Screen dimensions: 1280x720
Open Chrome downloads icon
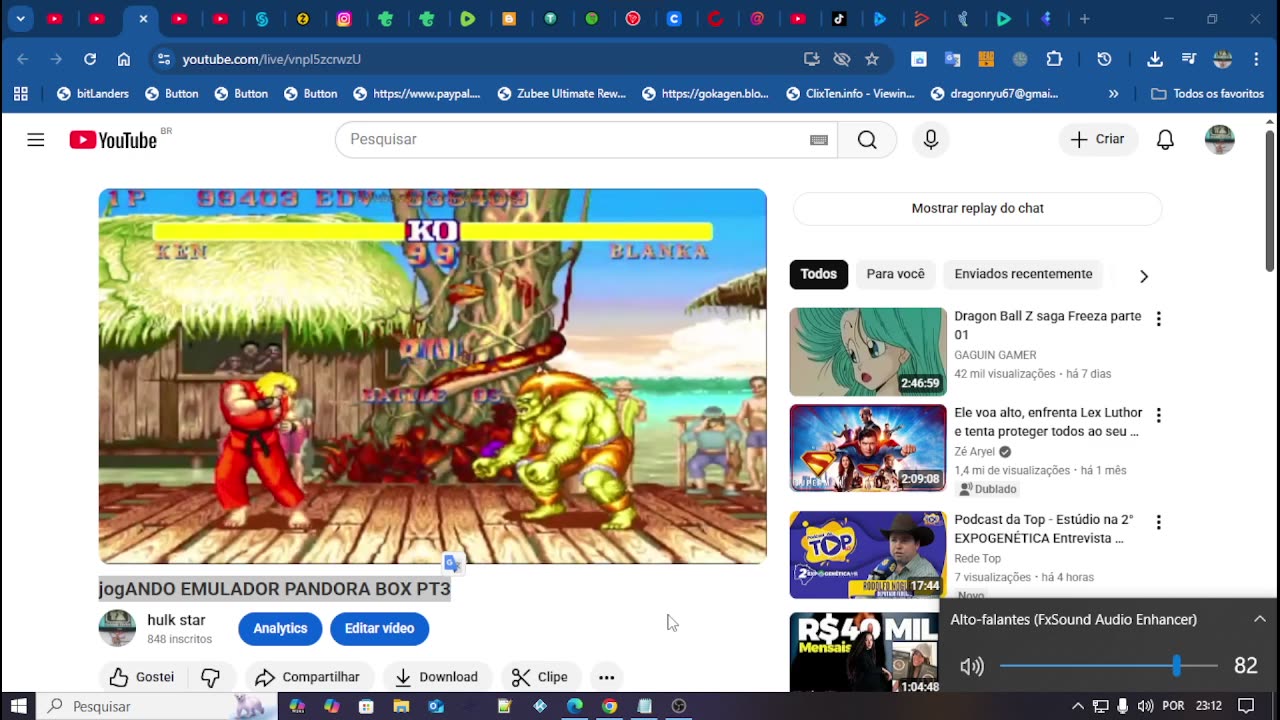pos(1155,59)
